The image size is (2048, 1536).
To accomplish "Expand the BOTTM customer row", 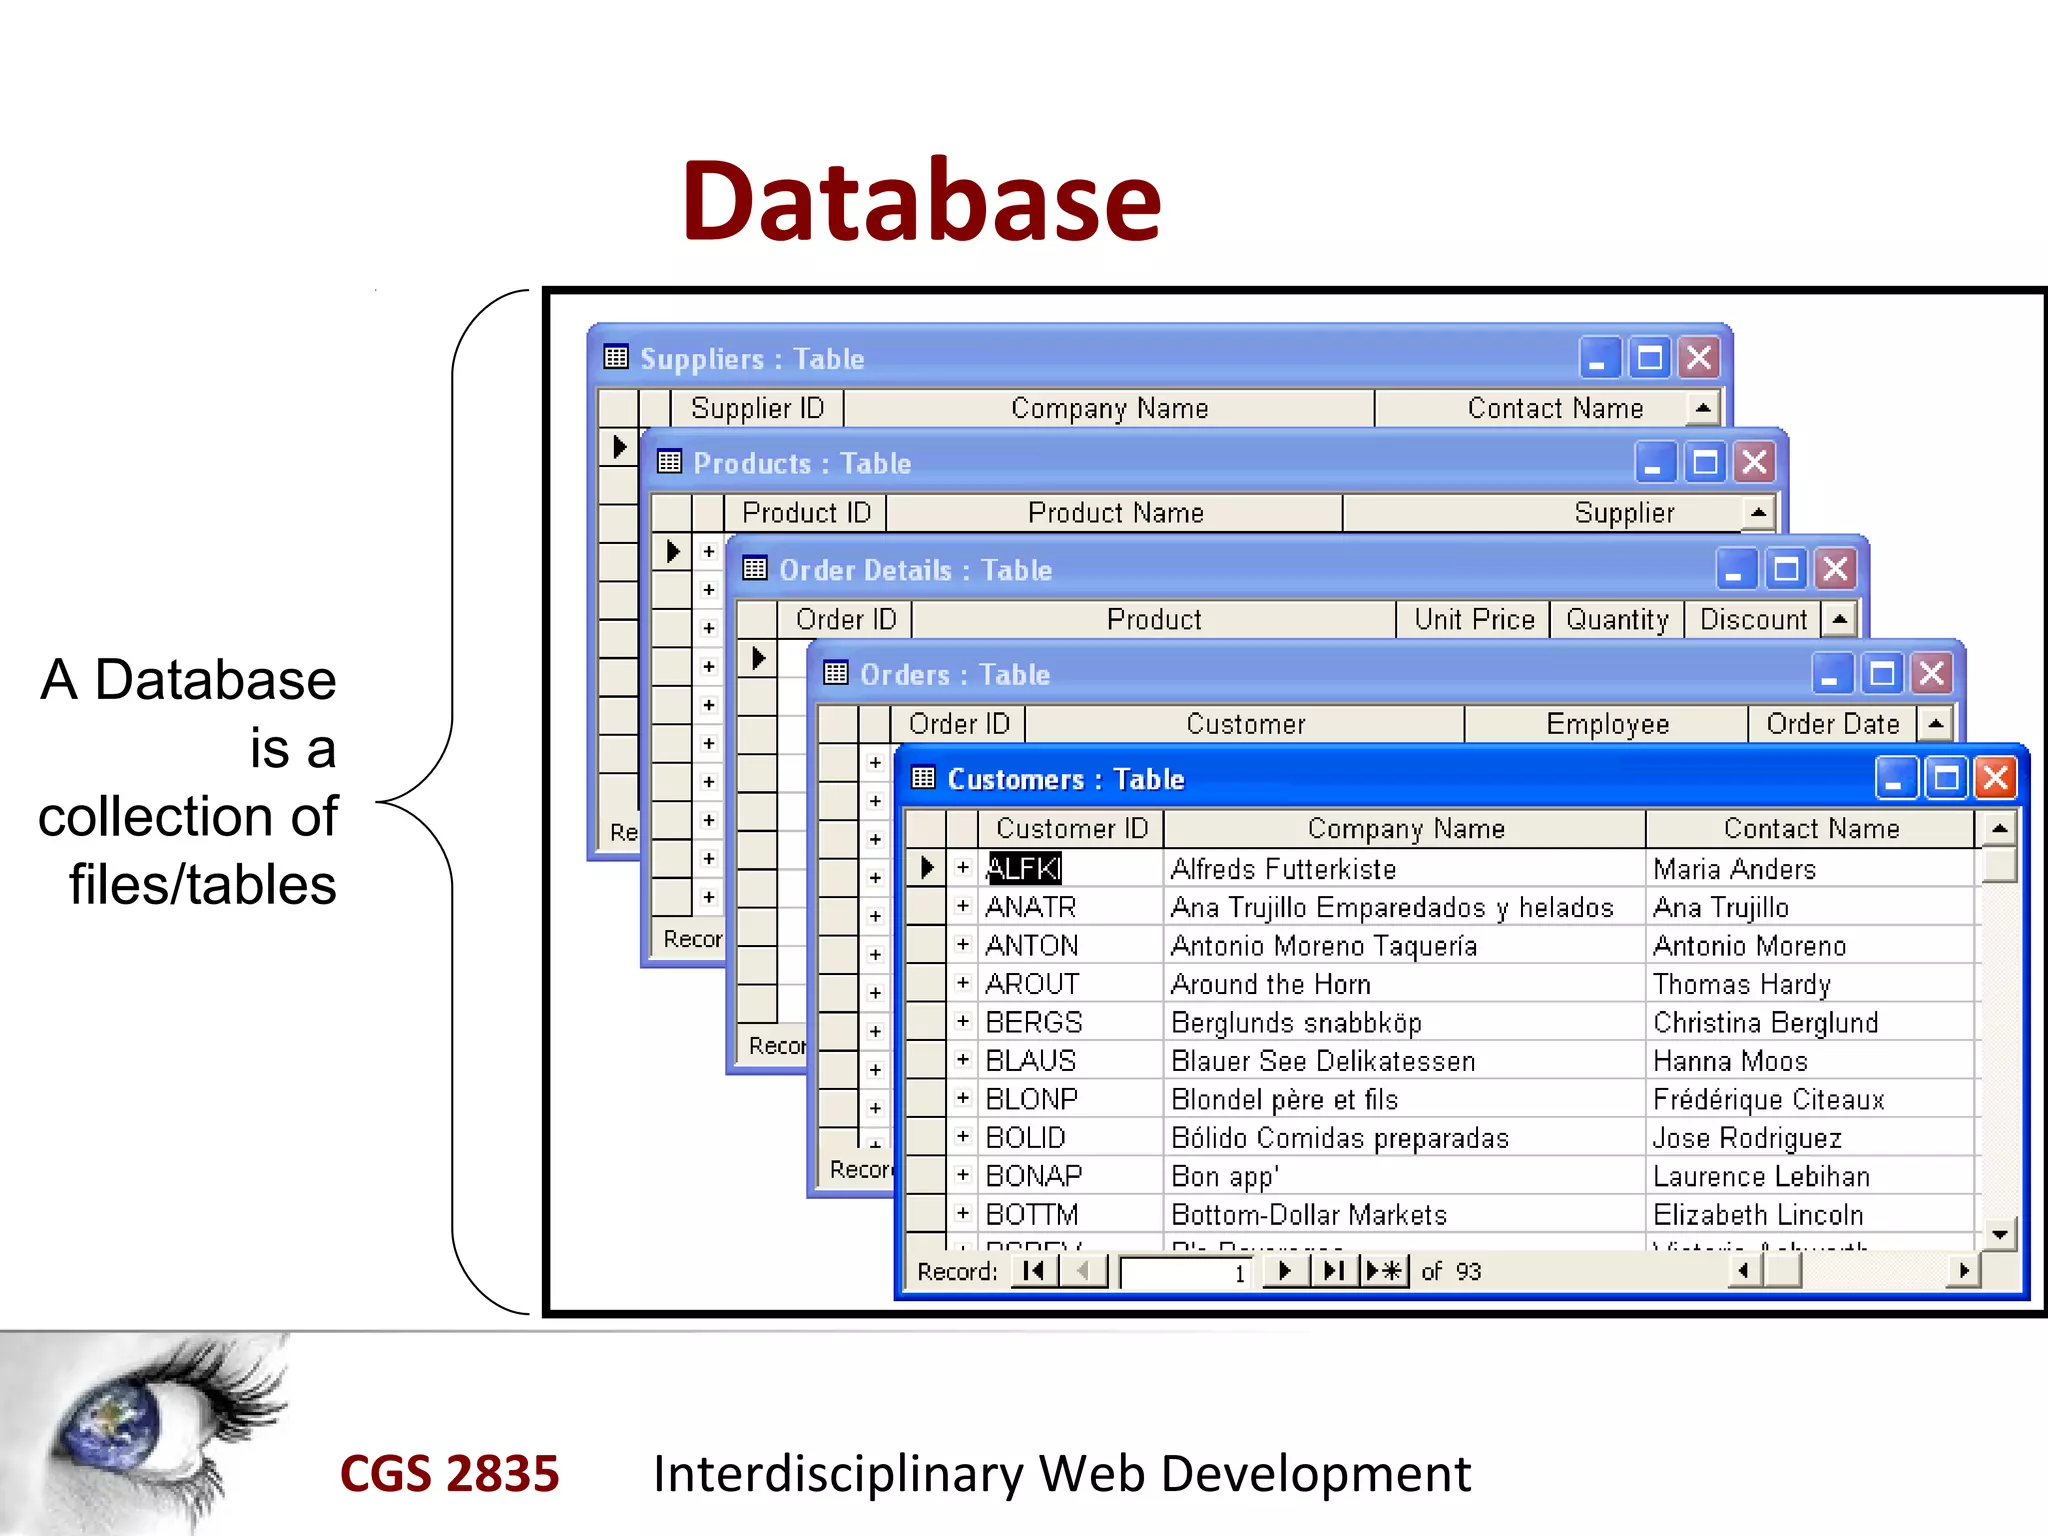I will pyautogui.click(x=963, y=1213).
